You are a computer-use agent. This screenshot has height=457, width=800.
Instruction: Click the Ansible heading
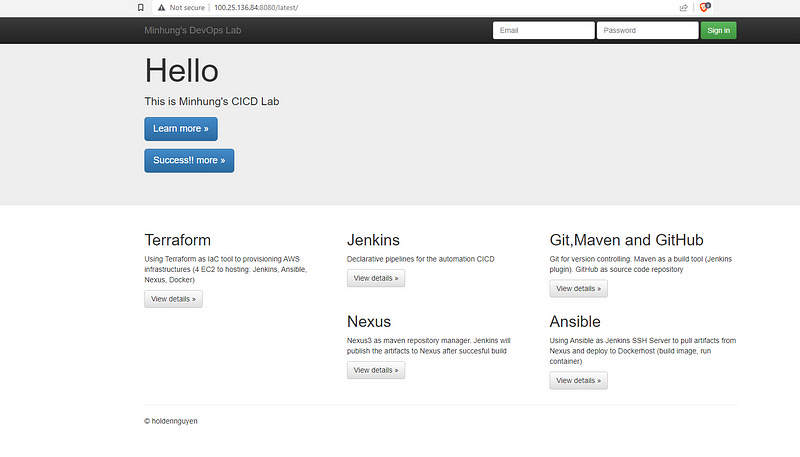coord(575,321)
